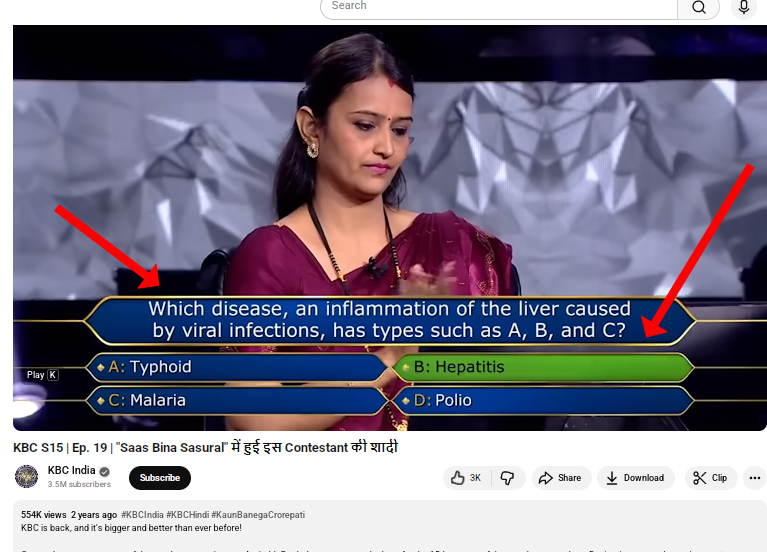Open the KBC India channel name link

(x=71, y=470)
